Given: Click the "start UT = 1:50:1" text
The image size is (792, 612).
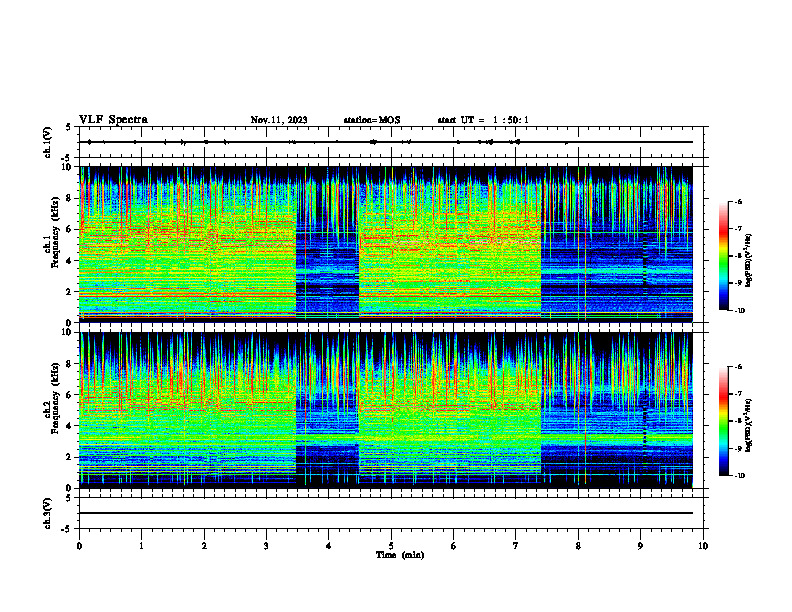Looking at the screenshot, I should coord(483,120).
